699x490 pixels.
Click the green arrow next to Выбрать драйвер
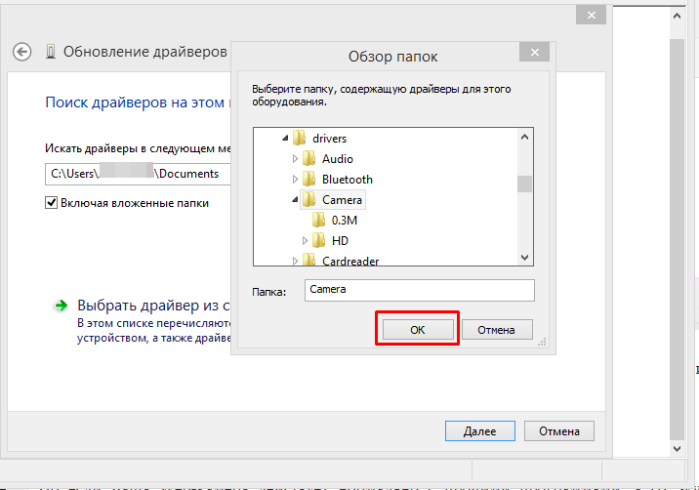click(61, 305)
